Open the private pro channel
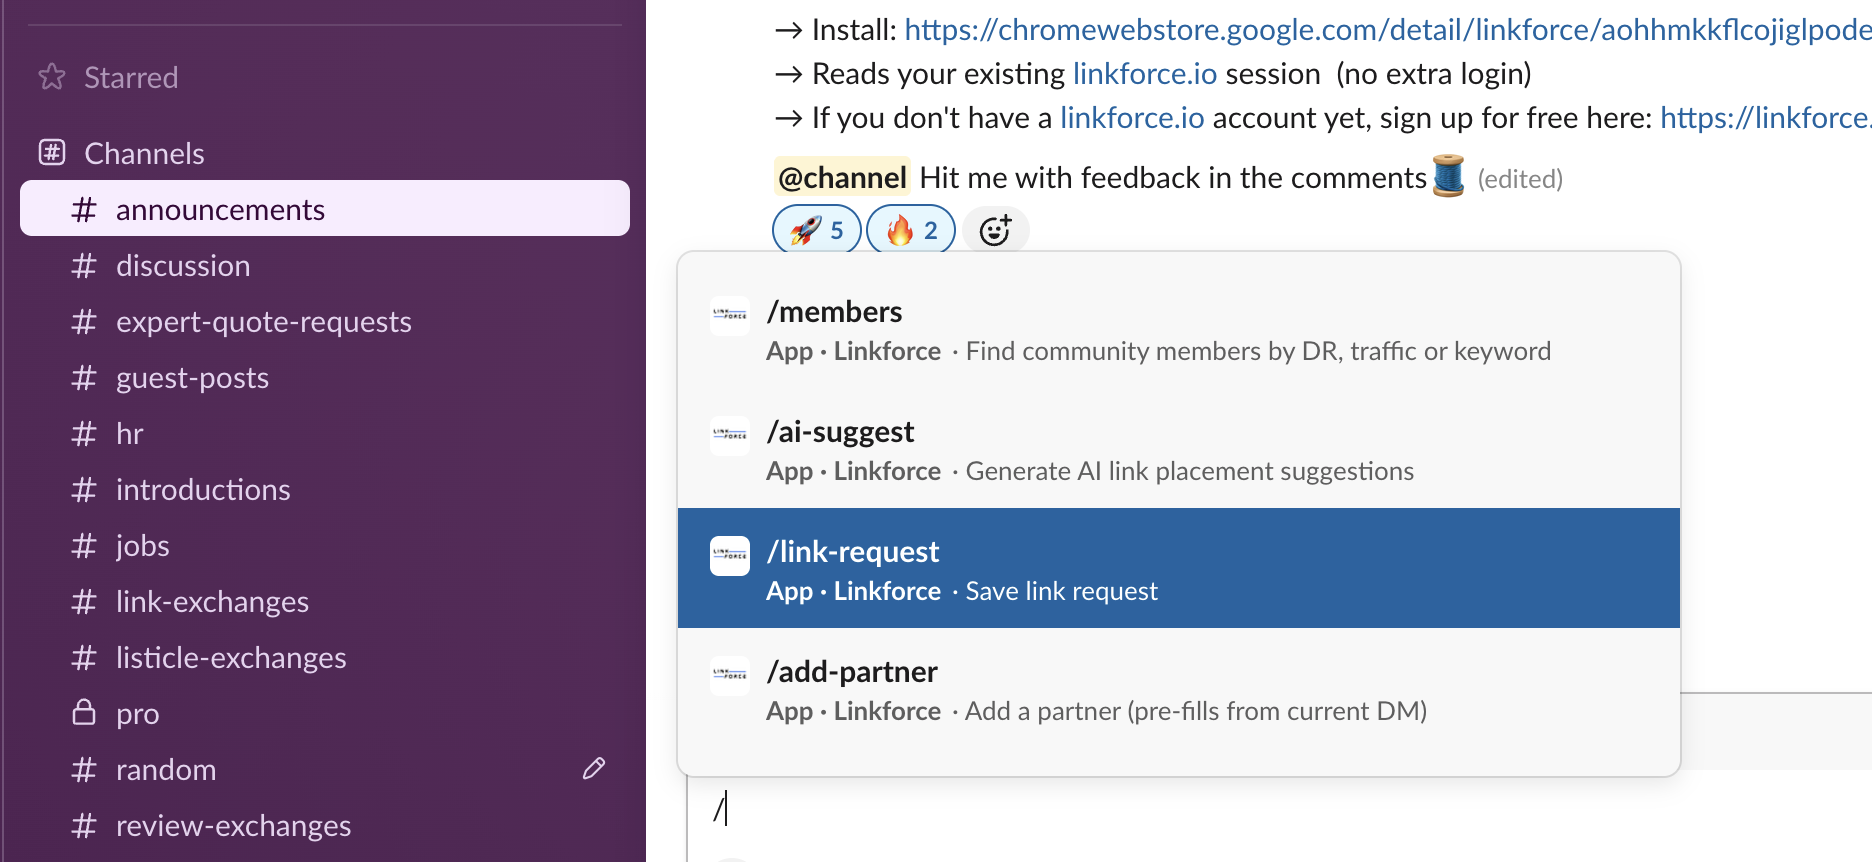The height and width of the screenshot is (862, 1872). [325, 714]
